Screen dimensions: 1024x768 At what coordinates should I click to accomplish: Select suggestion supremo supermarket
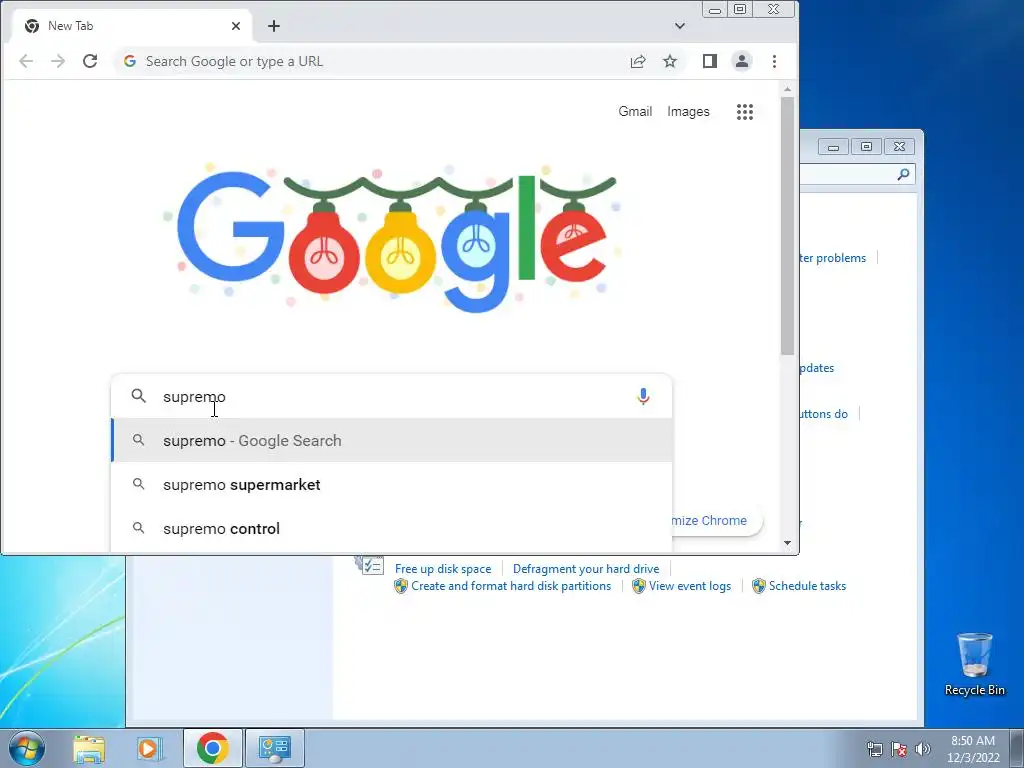click(392, 485)
